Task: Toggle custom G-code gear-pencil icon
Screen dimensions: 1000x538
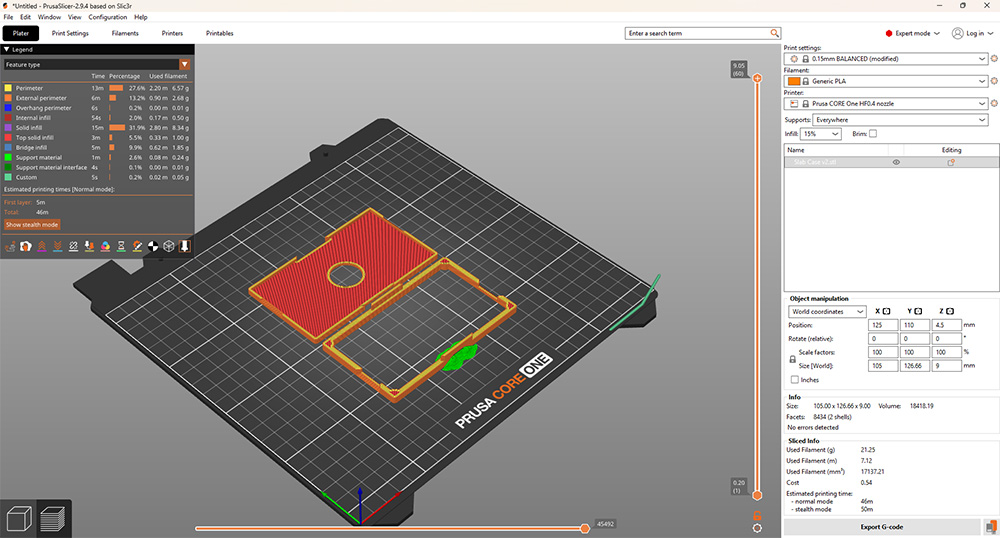Action: (137, 246)
